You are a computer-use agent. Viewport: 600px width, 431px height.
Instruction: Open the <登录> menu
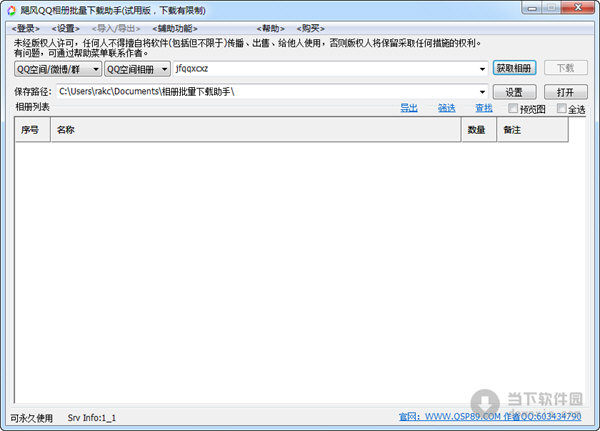(x=26, y=28)
